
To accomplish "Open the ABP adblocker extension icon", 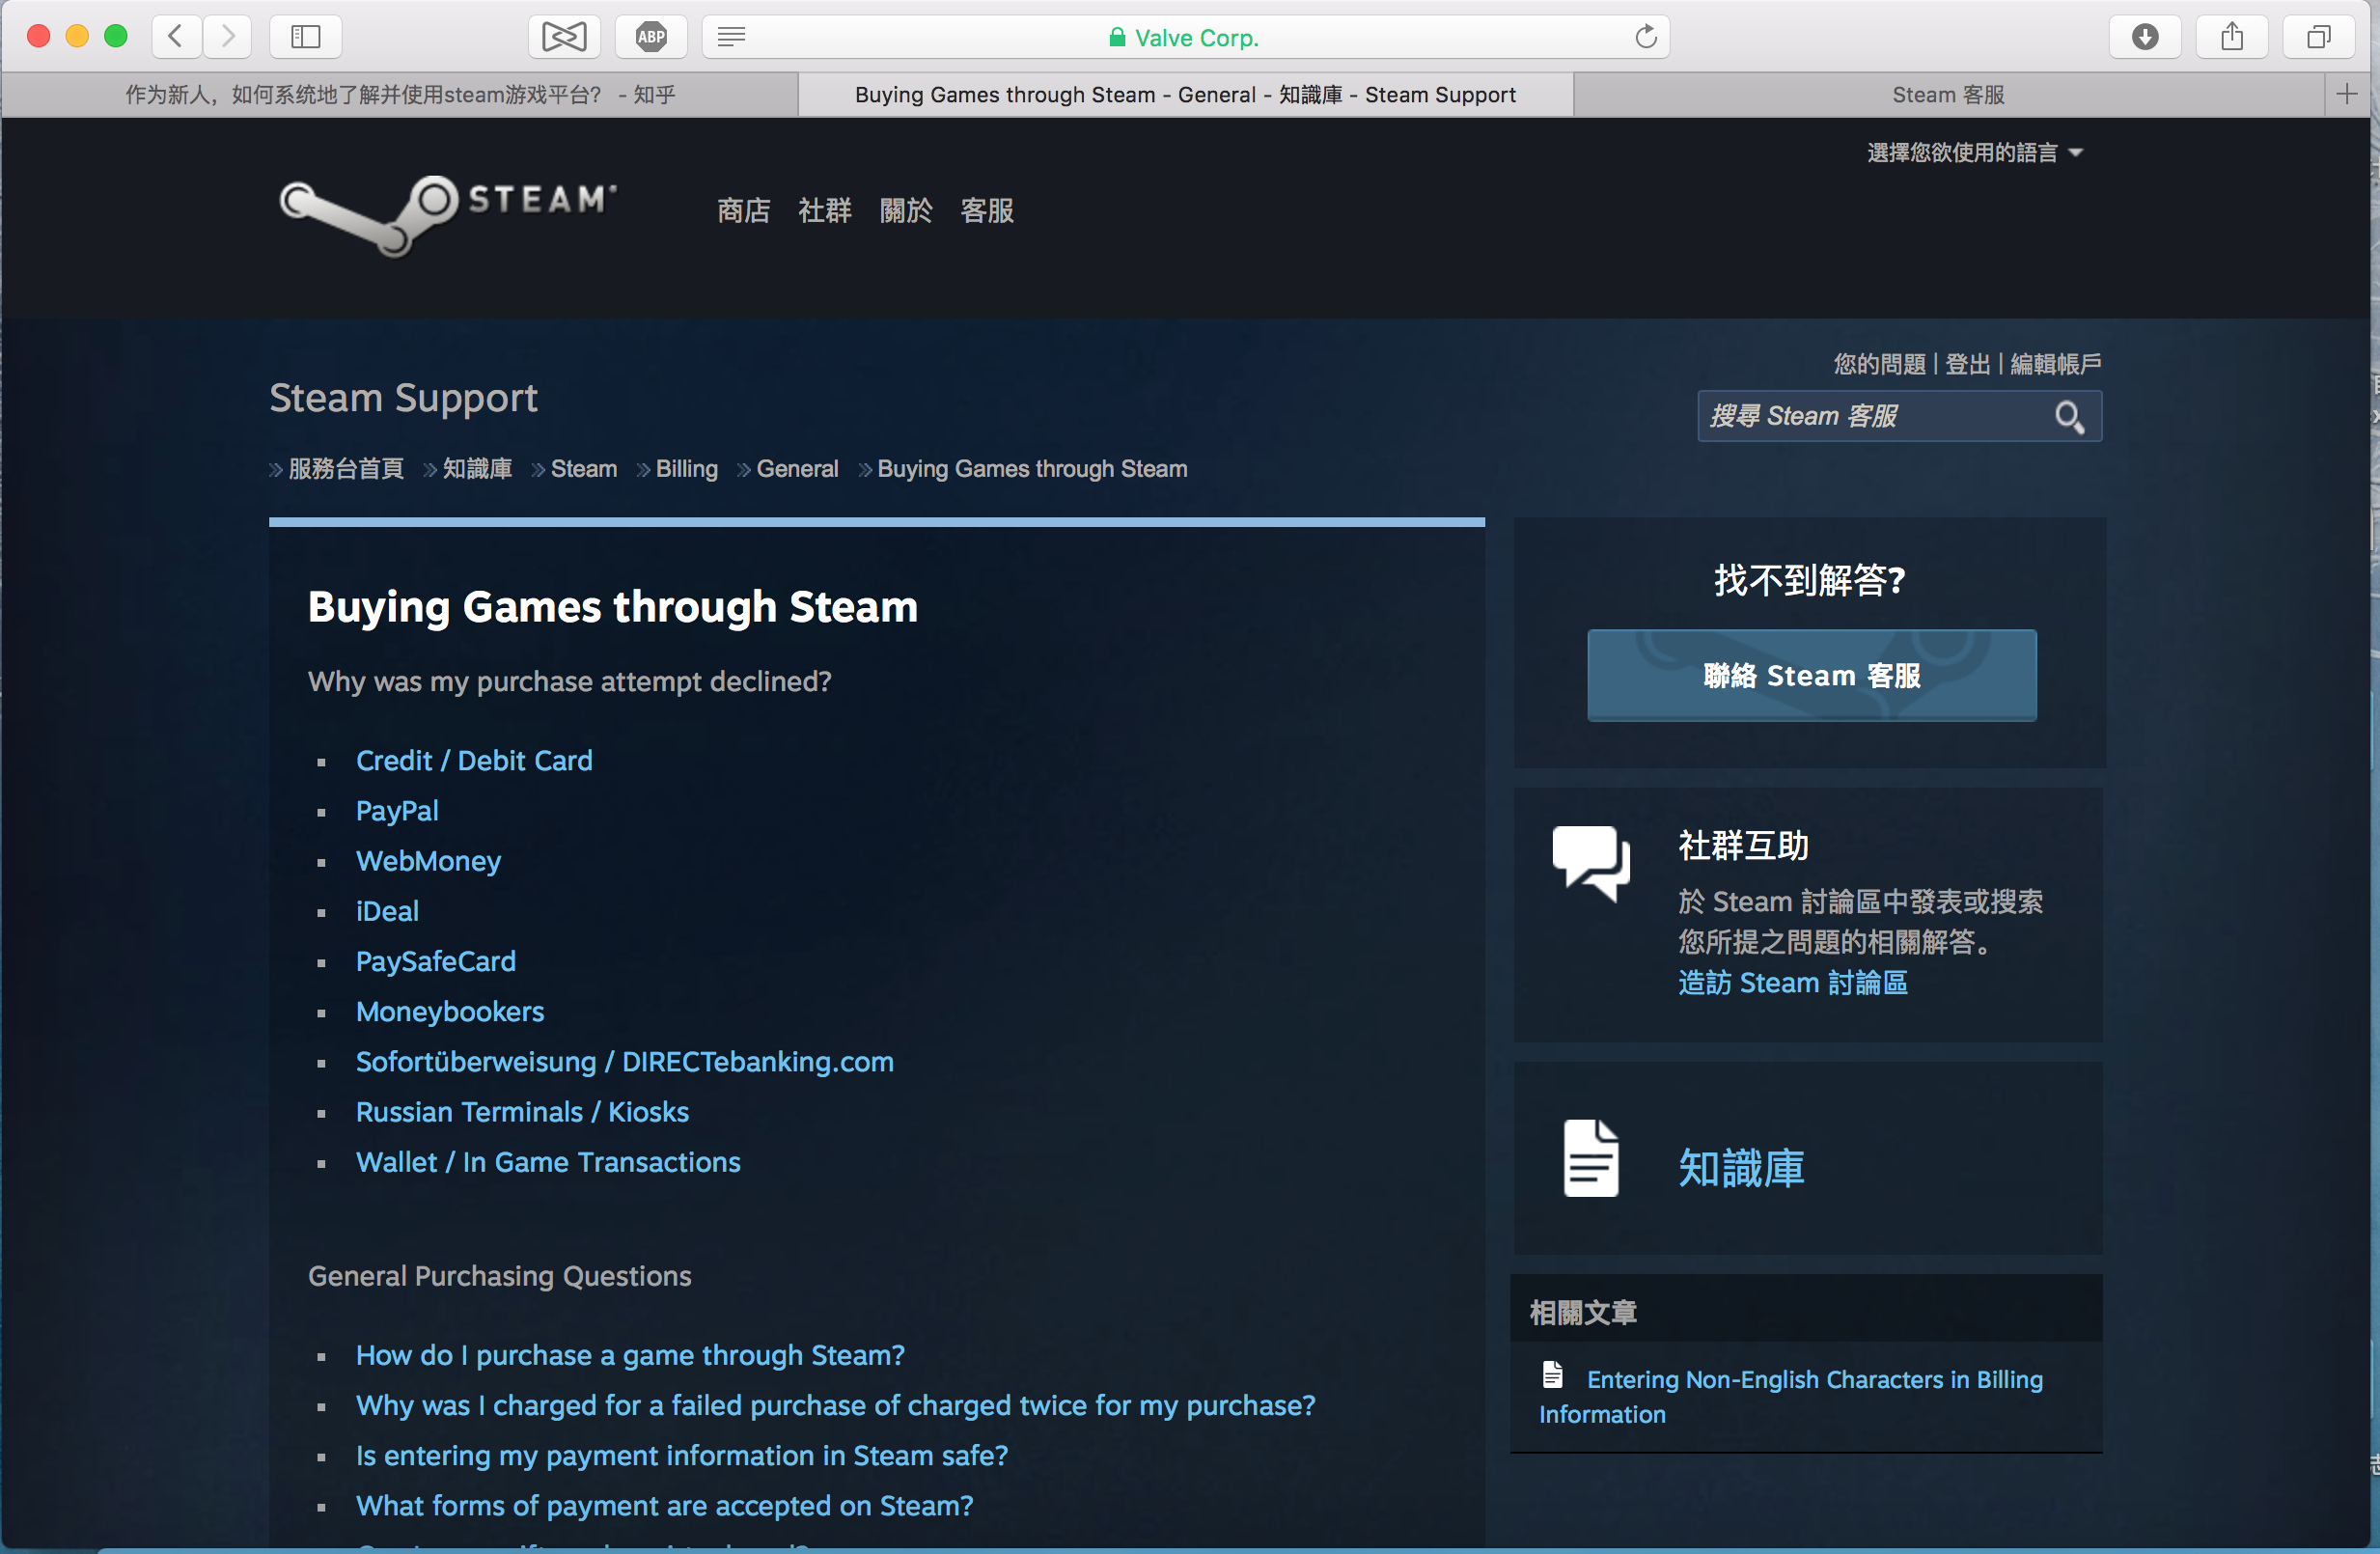I will [650, 36].
